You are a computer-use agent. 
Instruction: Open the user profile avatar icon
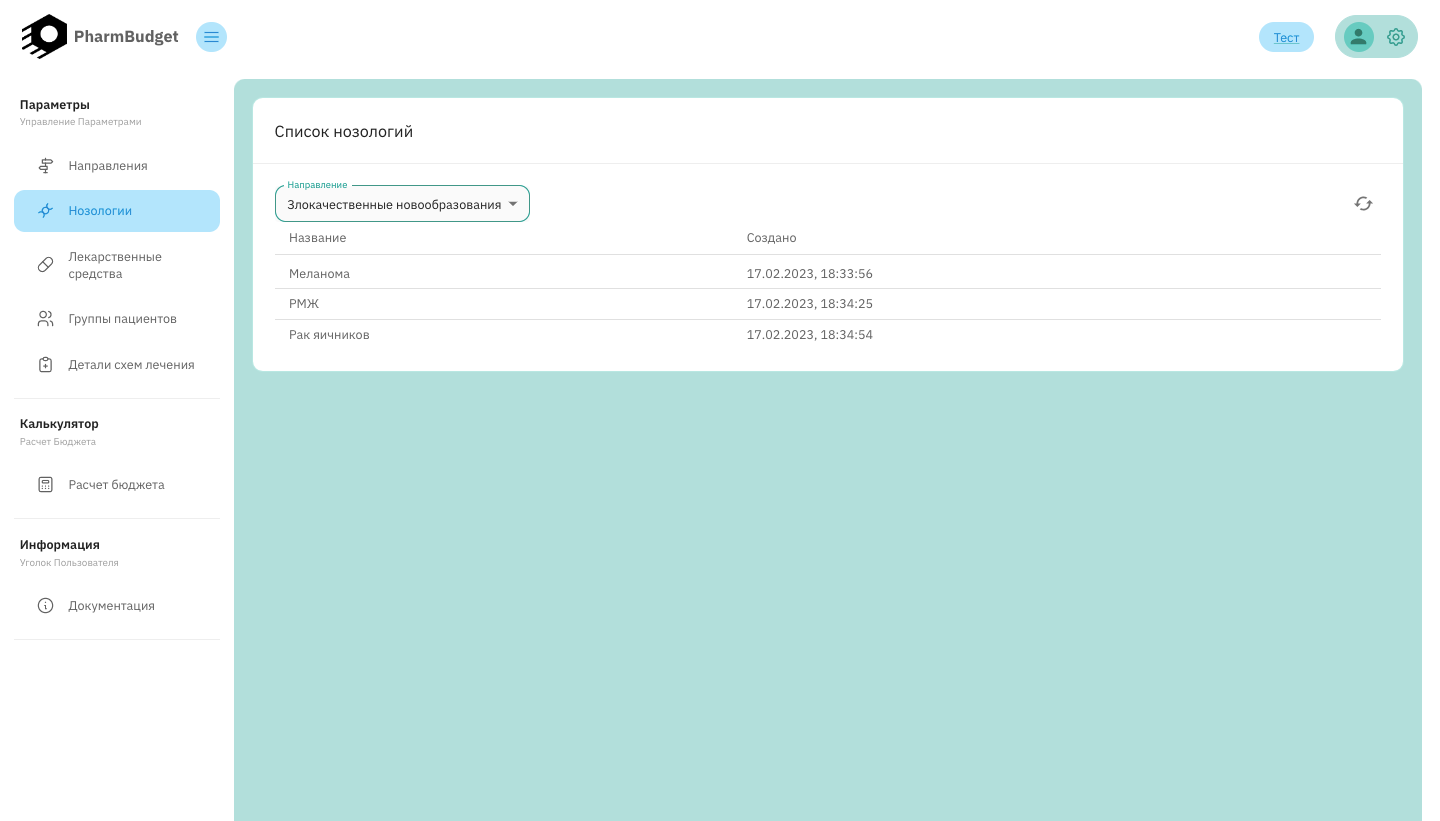(x=1358, y=37)
